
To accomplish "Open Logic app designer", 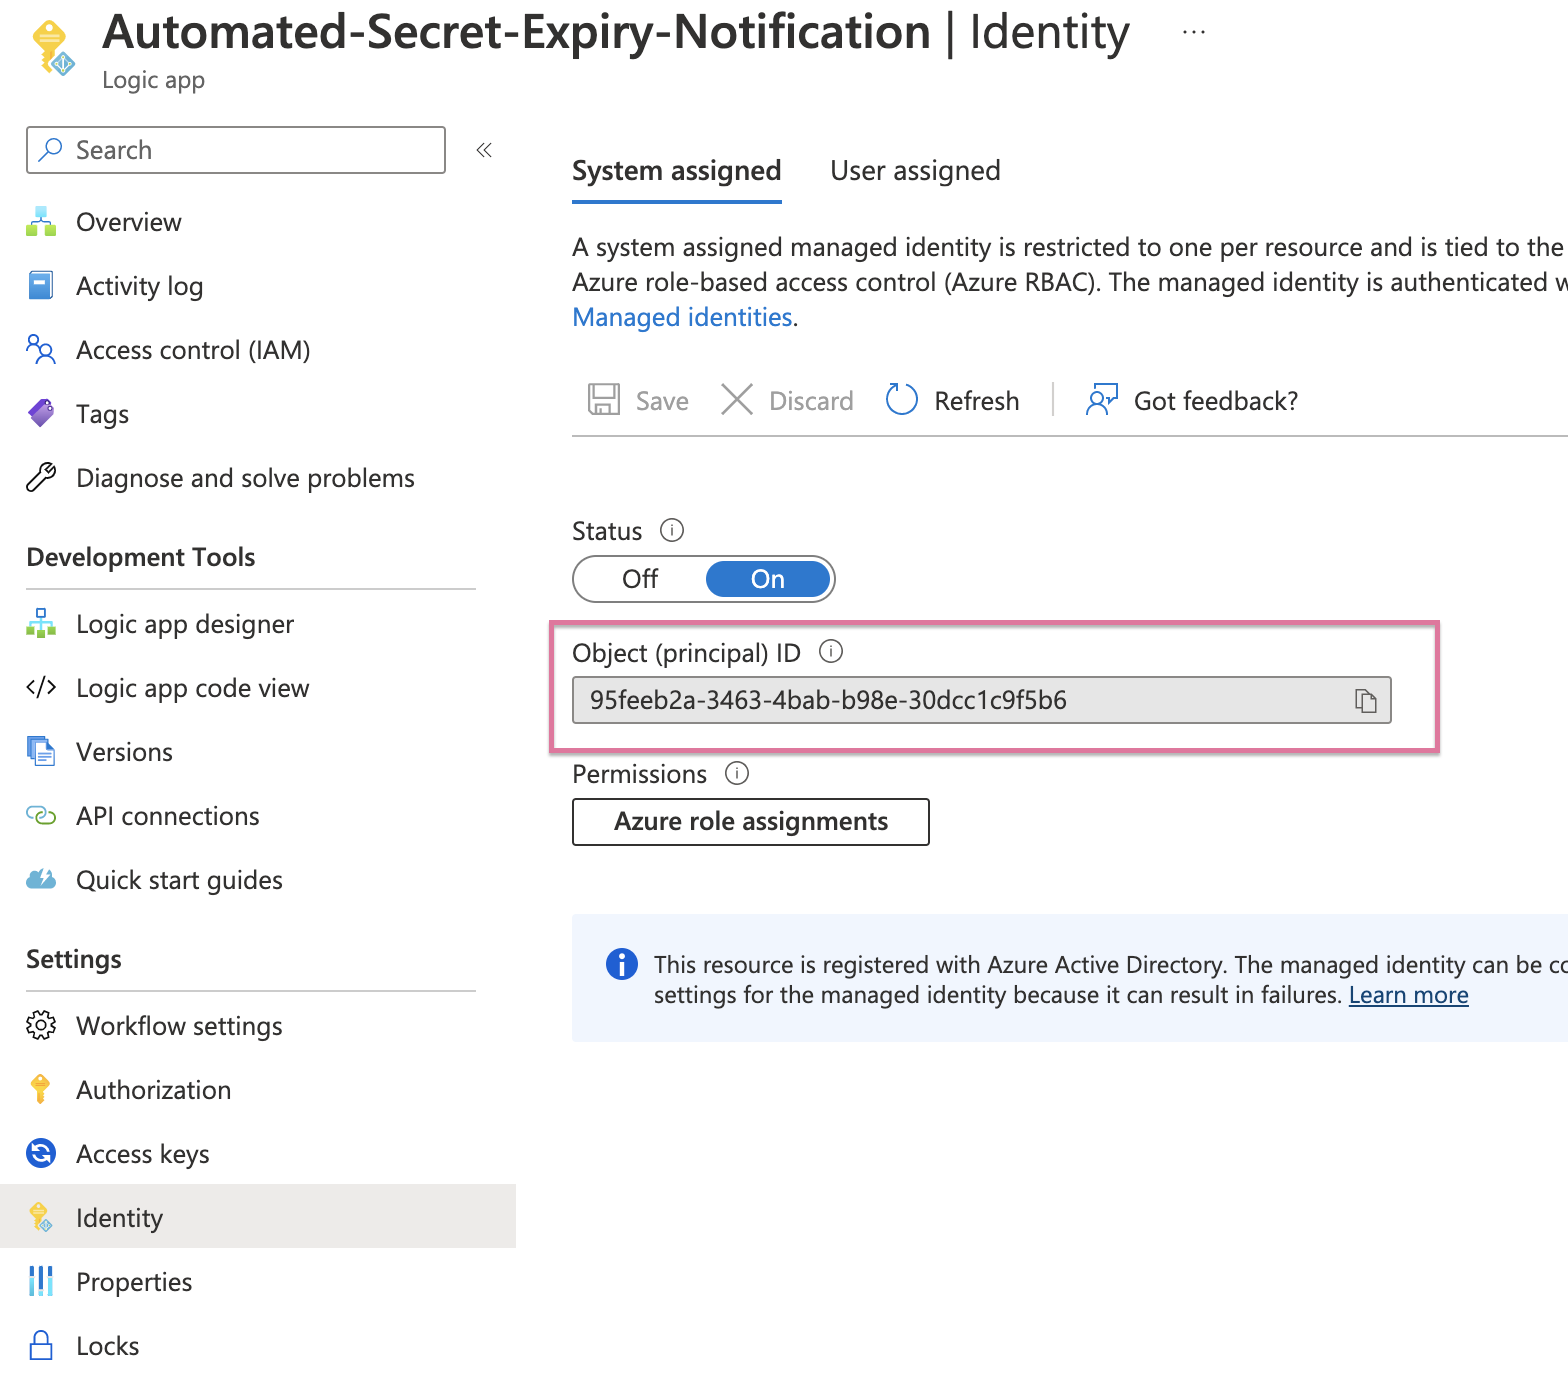I will pyautogui.click(x=185, y=624).
